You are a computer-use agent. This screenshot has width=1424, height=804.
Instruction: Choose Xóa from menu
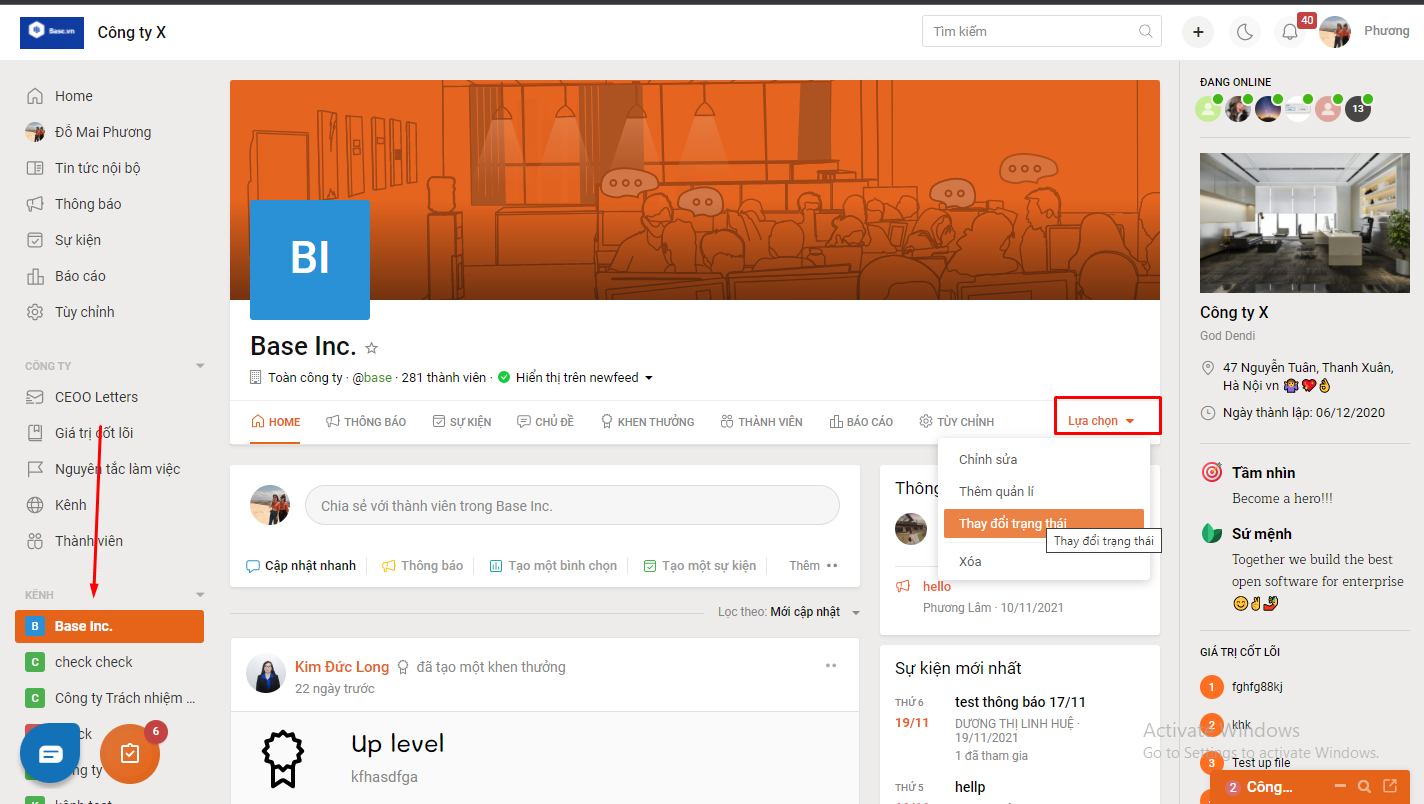pos(1044,562)
